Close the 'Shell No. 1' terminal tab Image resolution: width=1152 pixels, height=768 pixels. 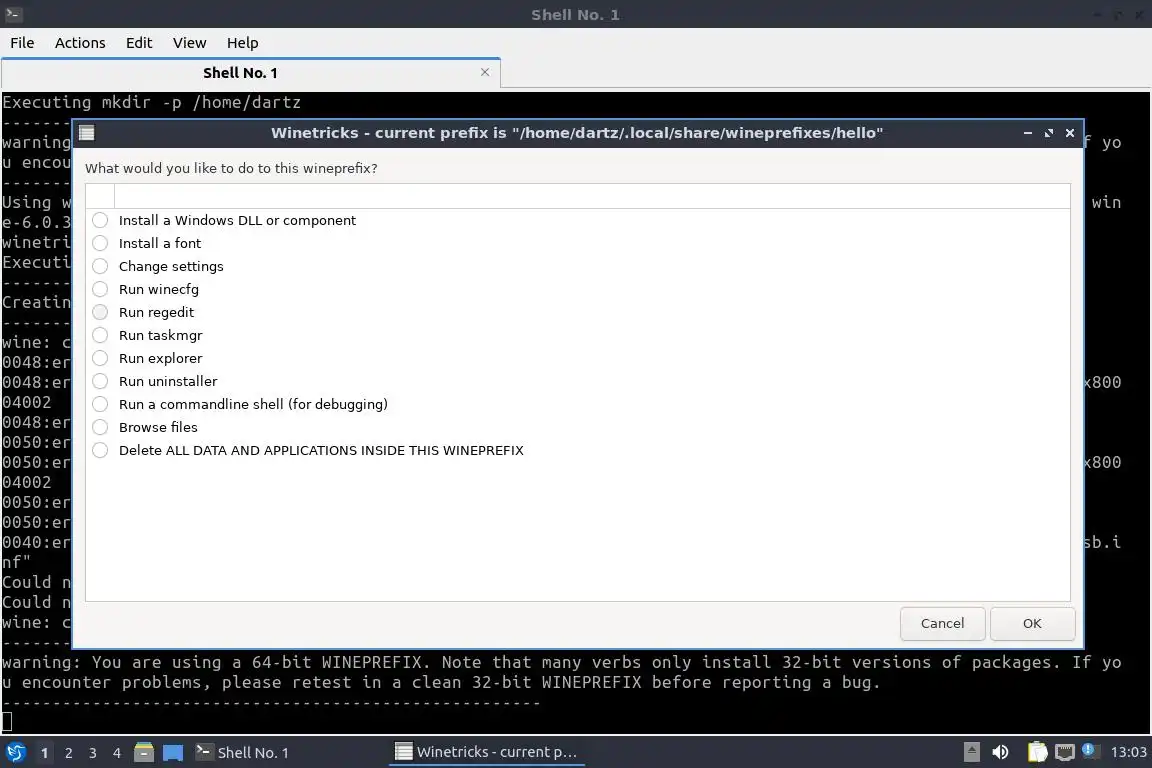pyautogui.click(x=485, y=72)
